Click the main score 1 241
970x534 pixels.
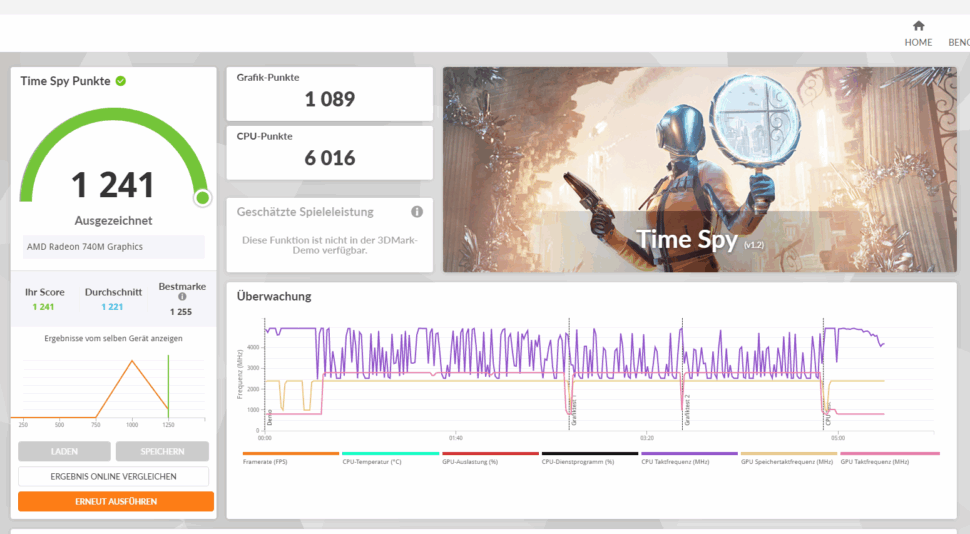(113, 185)
